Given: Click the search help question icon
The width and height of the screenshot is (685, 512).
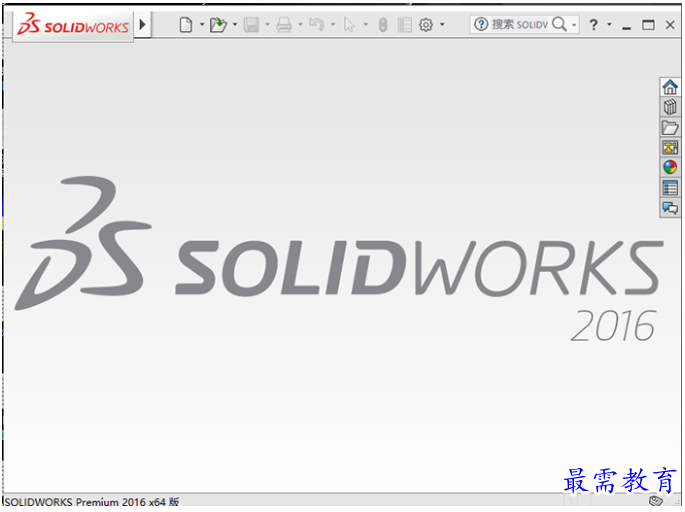Looking at the screenshot, I should [x=481, y=24].
